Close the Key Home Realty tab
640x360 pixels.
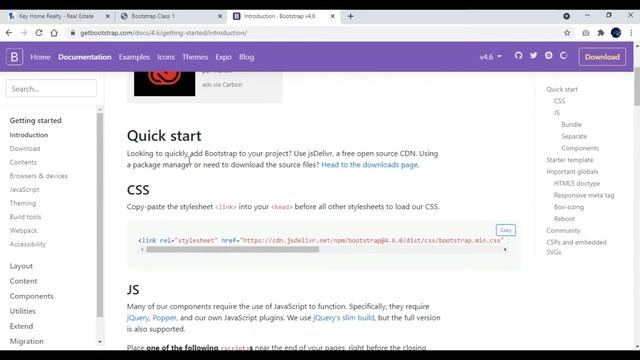[108, 16]
